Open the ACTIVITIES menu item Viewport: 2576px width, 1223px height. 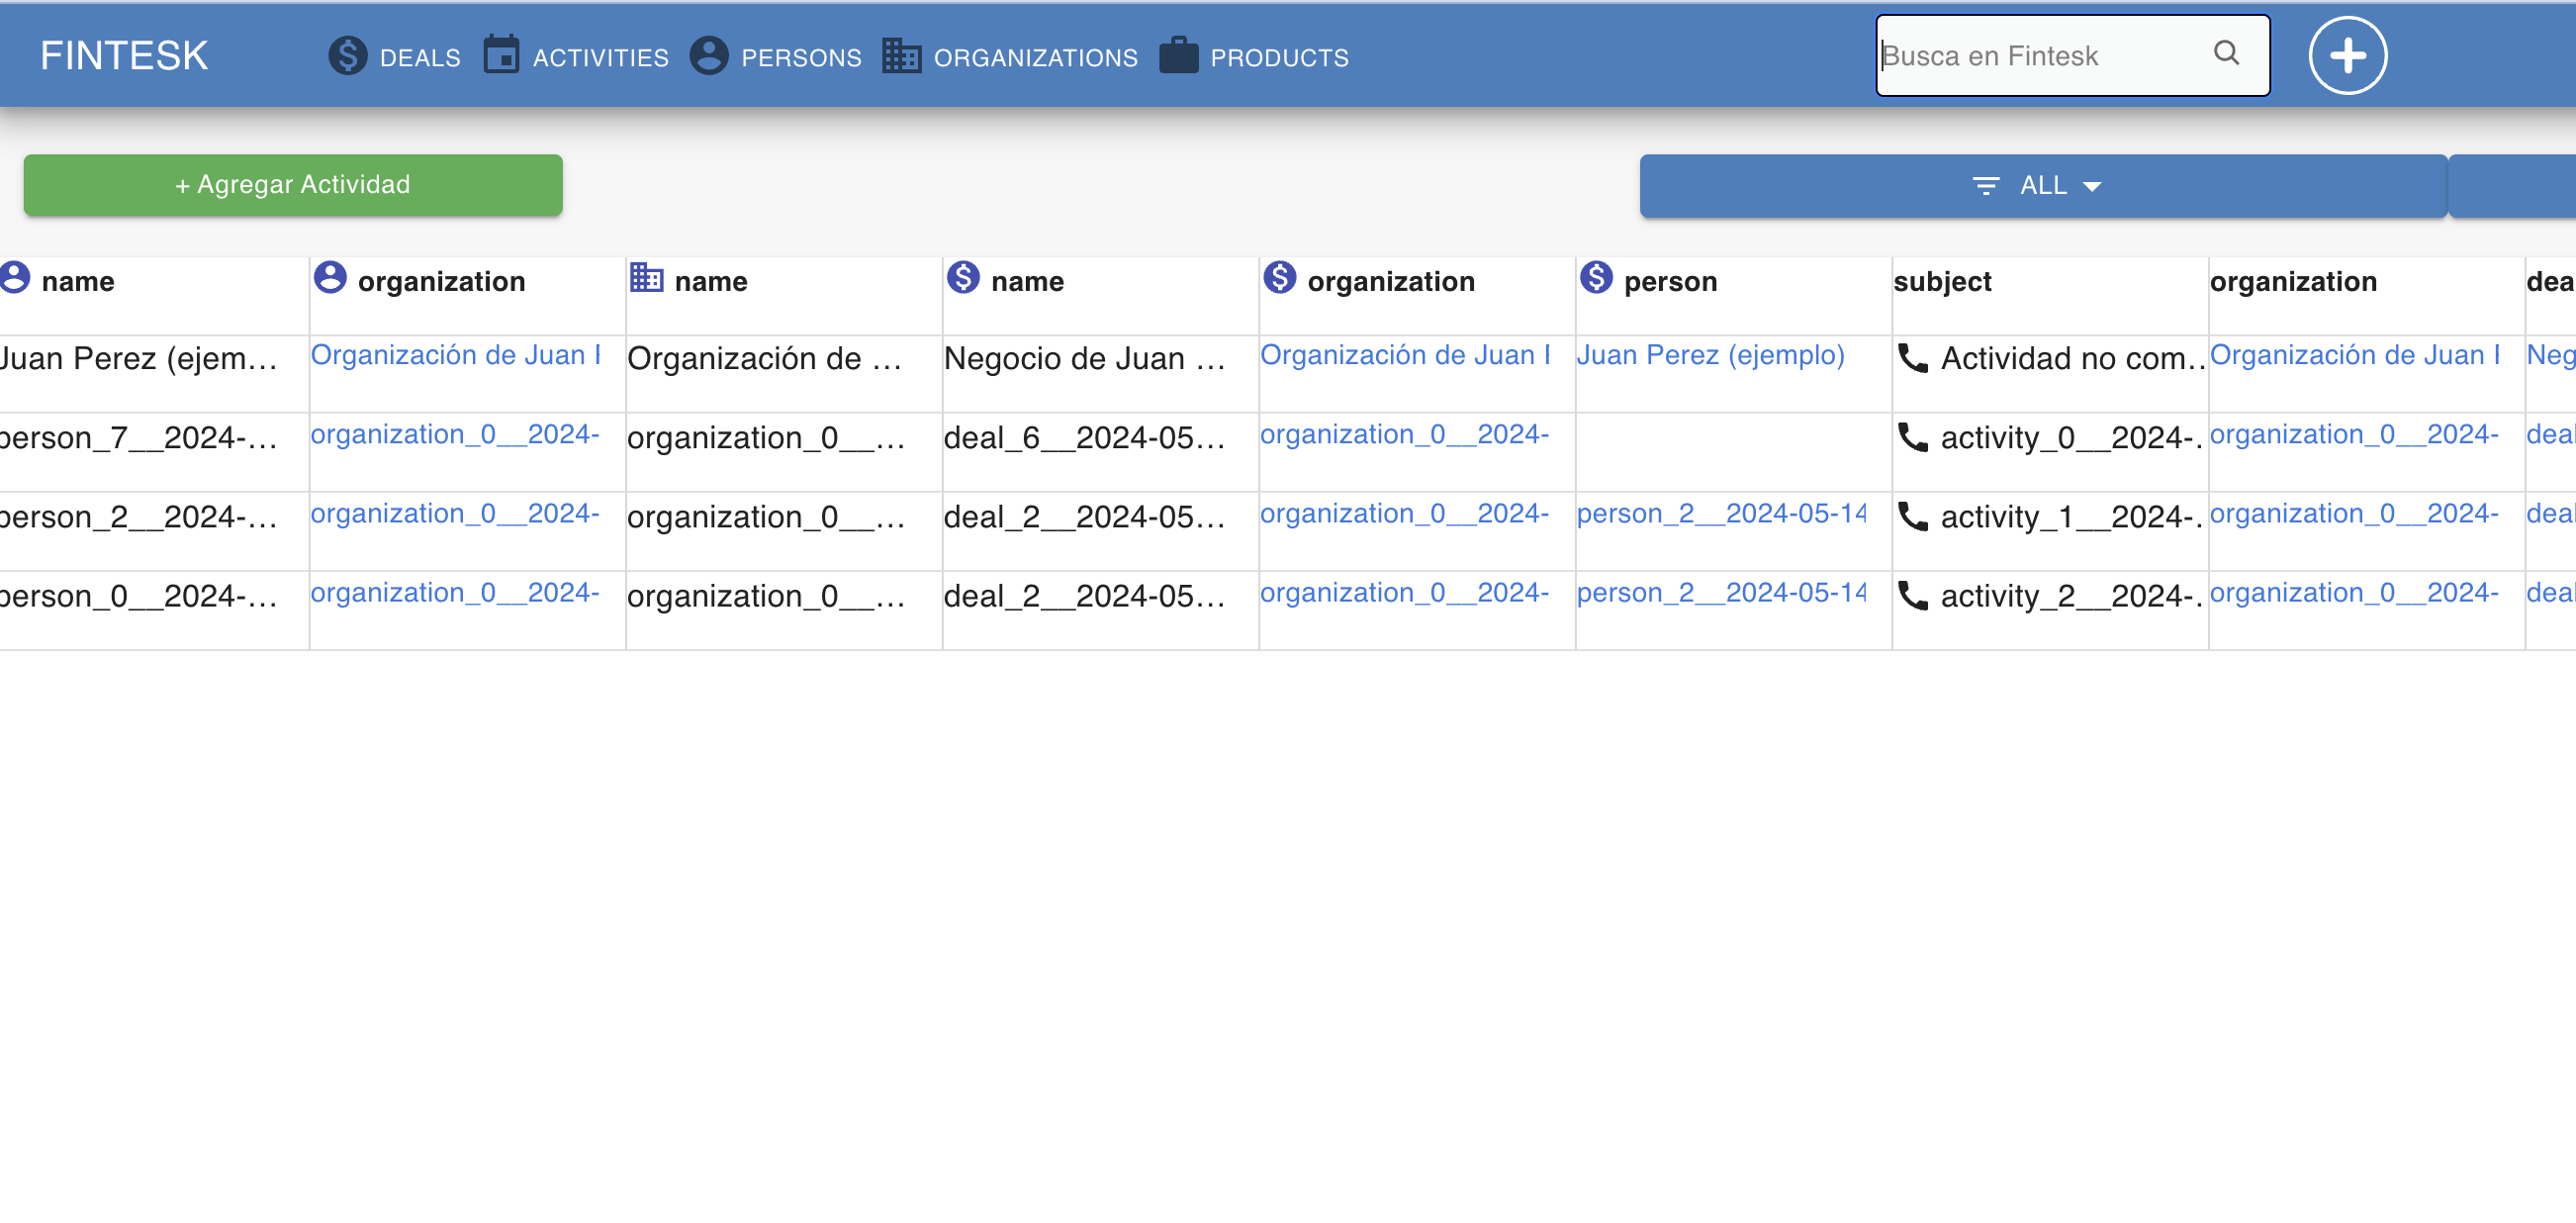(600, 58)
